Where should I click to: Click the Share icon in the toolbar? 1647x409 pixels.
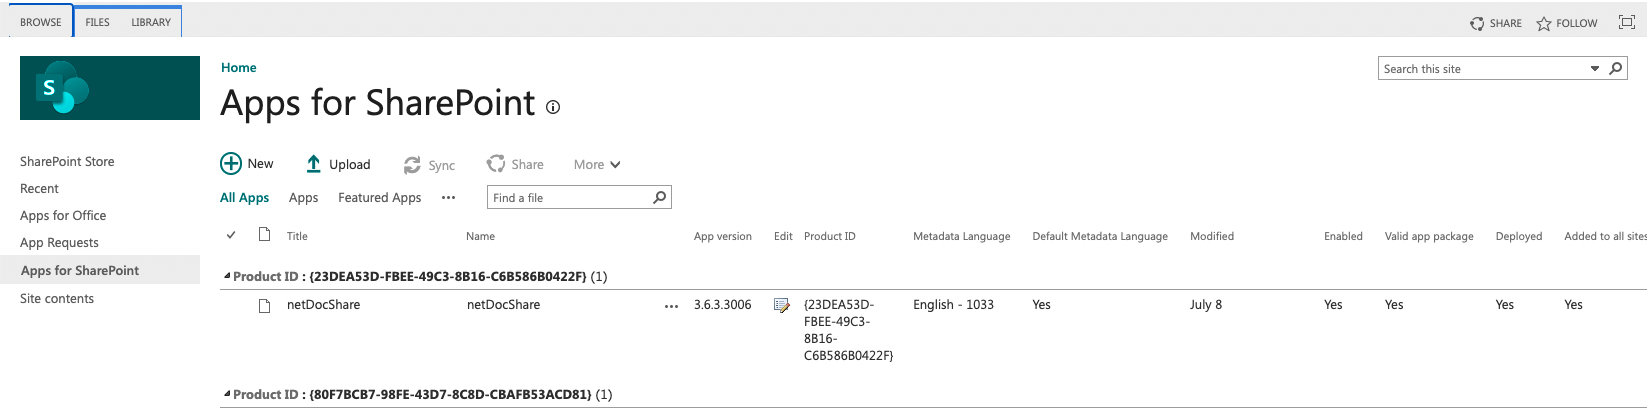point(496,164)
